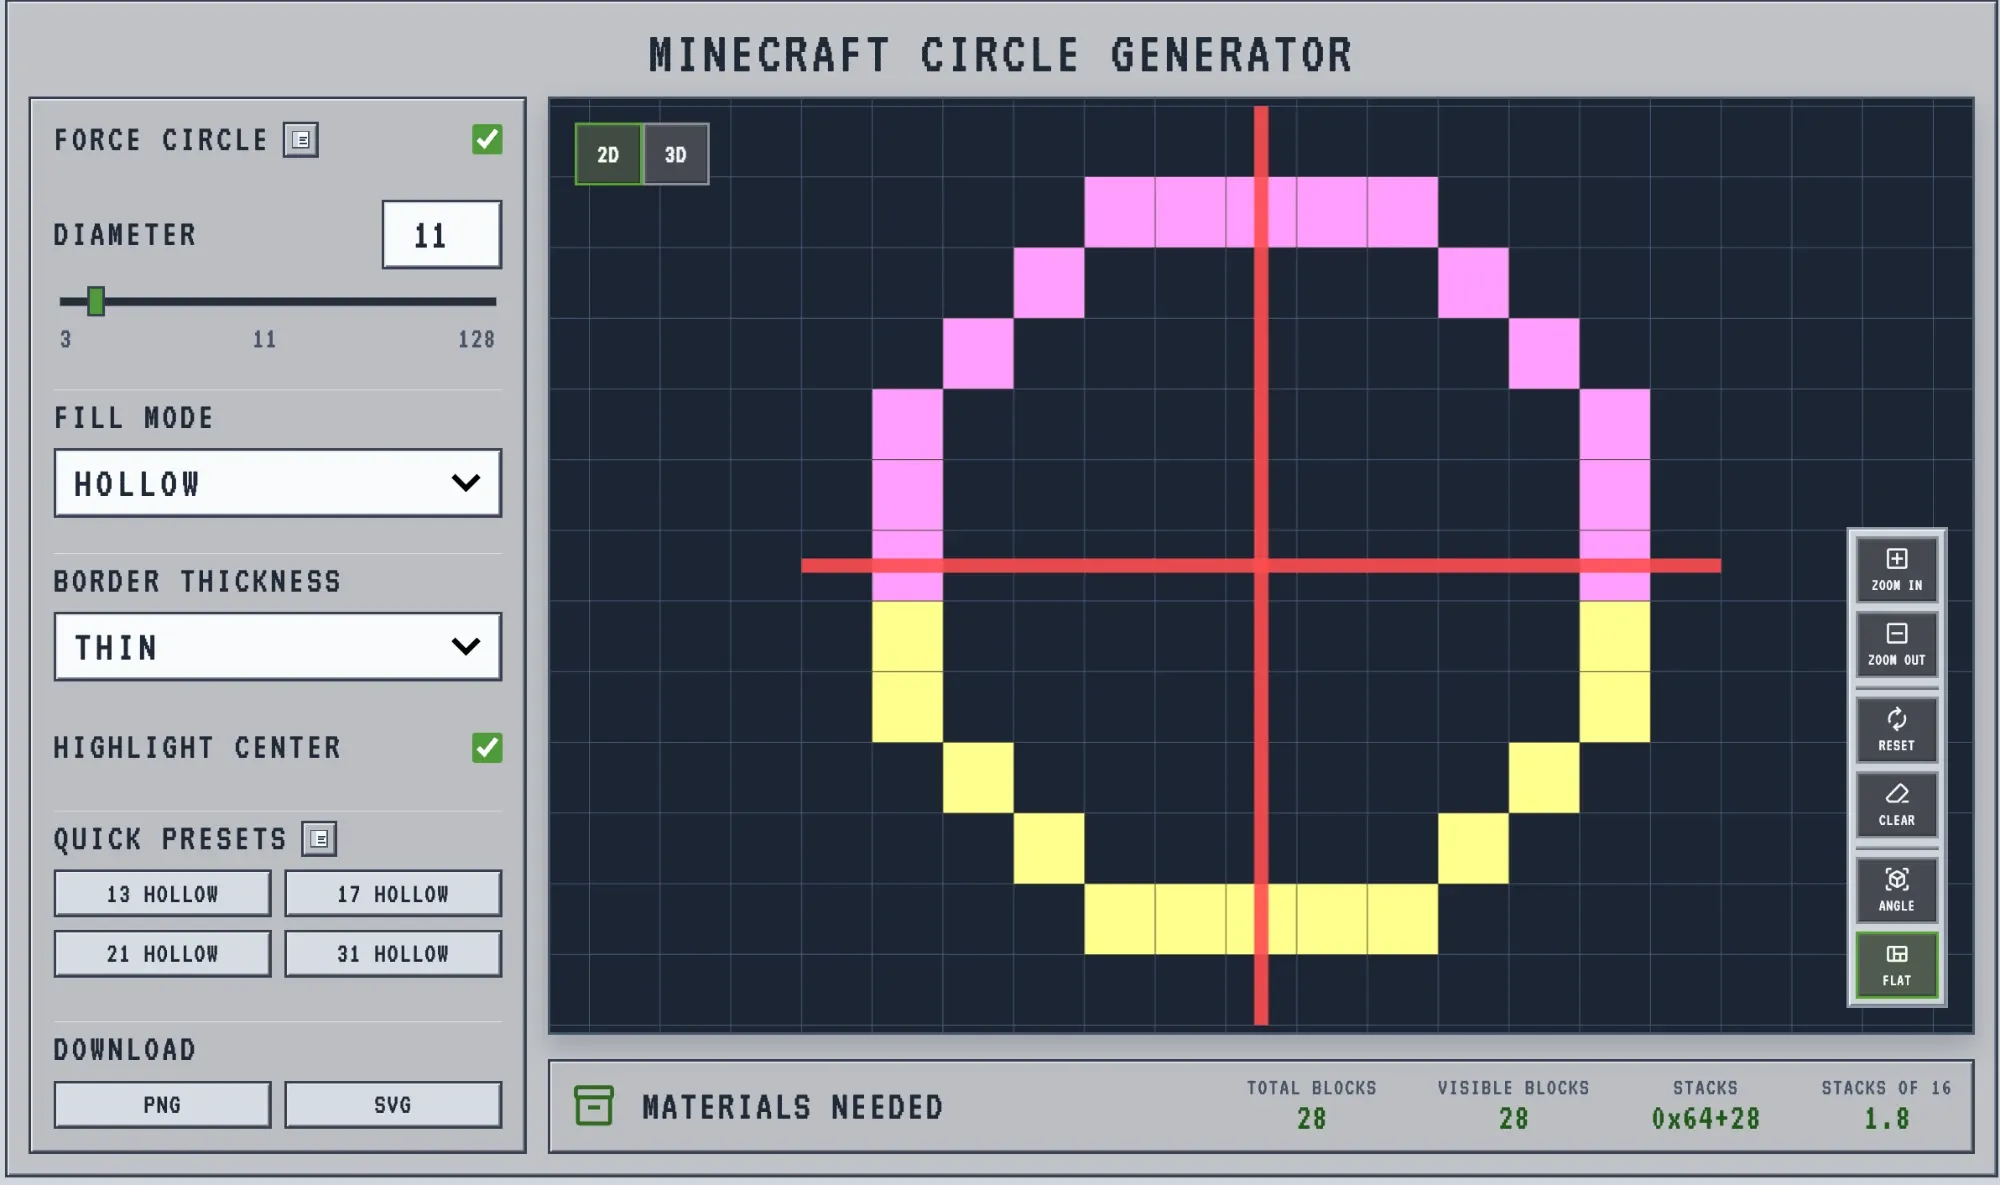The image size is (2000, 1185).
Task: Click the Stacks value 0x64+28
Action: click(1705, 1119)
